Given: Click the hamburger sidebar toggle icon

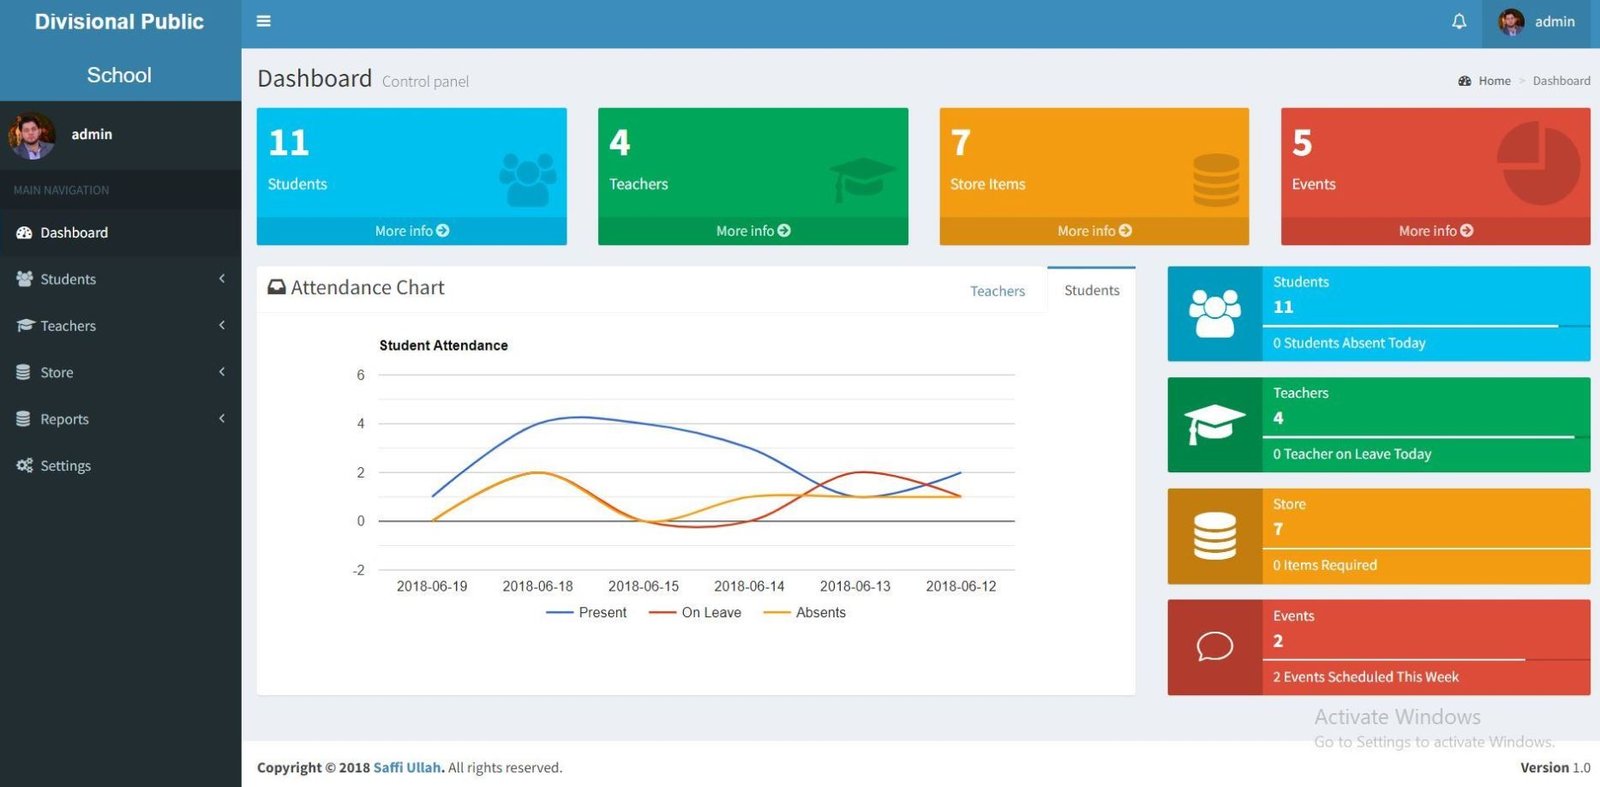Looking at the screenshot, I should tap(263, 21).
